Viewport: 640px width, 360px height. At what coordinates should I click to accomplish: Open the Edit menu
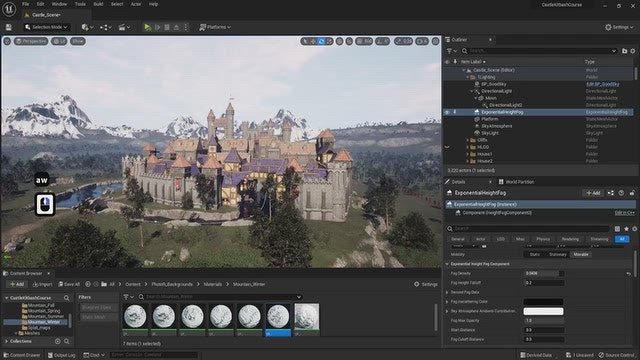coord(40,4)
